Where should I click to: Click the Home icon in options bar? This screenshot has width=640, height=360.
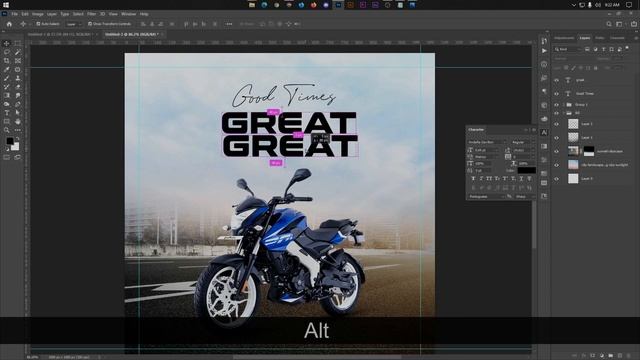coord(9,24)
